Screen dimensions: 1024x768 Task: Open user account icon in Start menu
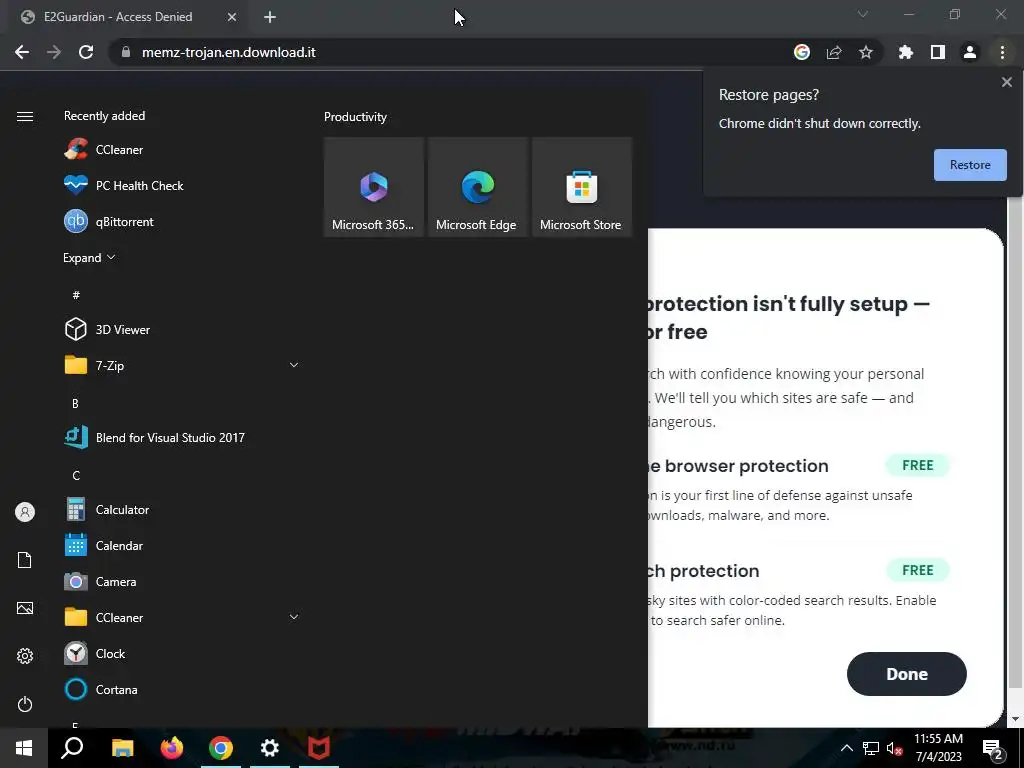coord(25,512)
